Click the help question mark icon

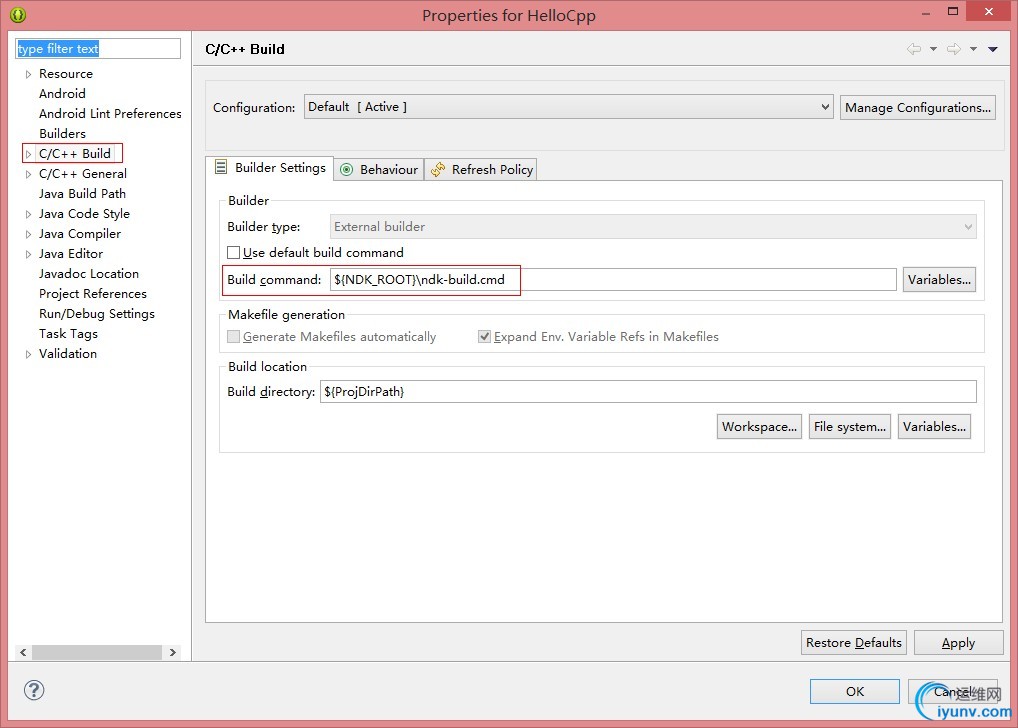coord(34,690)
